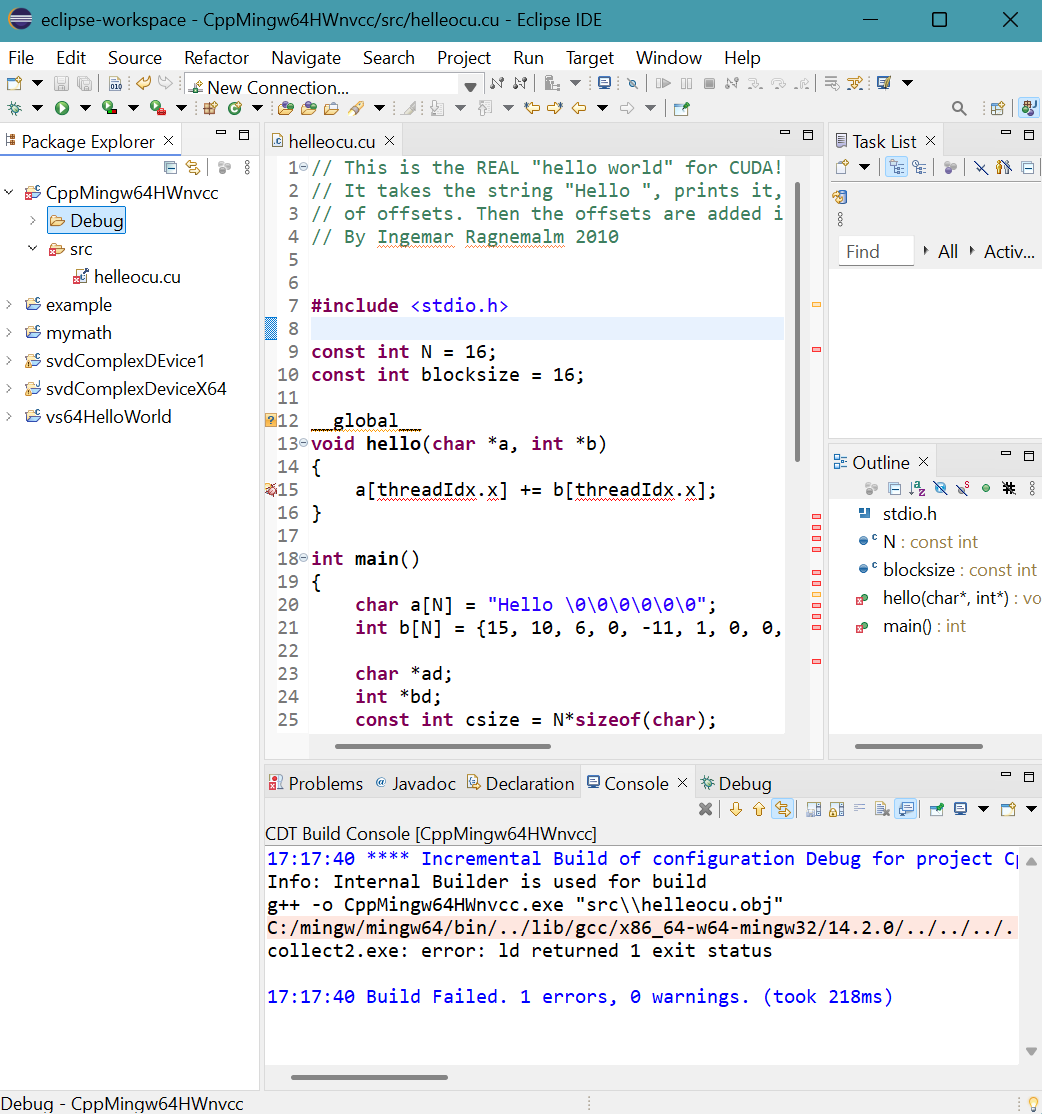1042x1114 pixels.
Task: Select helleocu.cu in the Package Explorer
Action: (137, 276)
